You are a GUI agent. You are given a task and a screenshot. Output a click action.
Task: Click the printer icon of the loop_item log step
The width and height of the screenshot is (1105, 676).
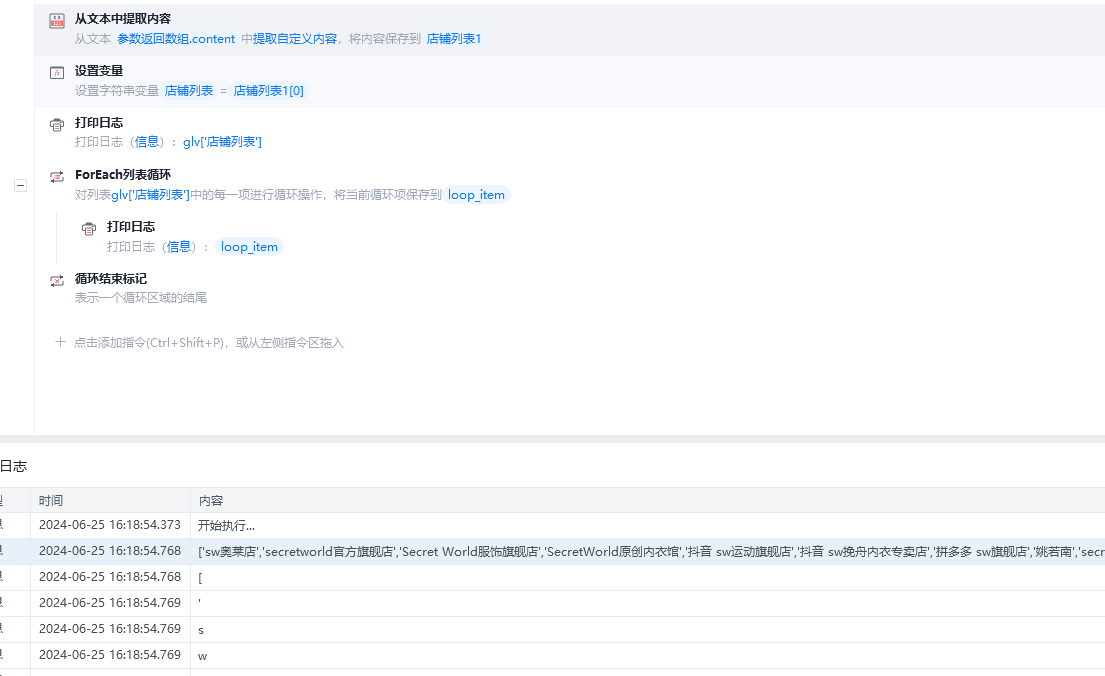click(89, 229)
